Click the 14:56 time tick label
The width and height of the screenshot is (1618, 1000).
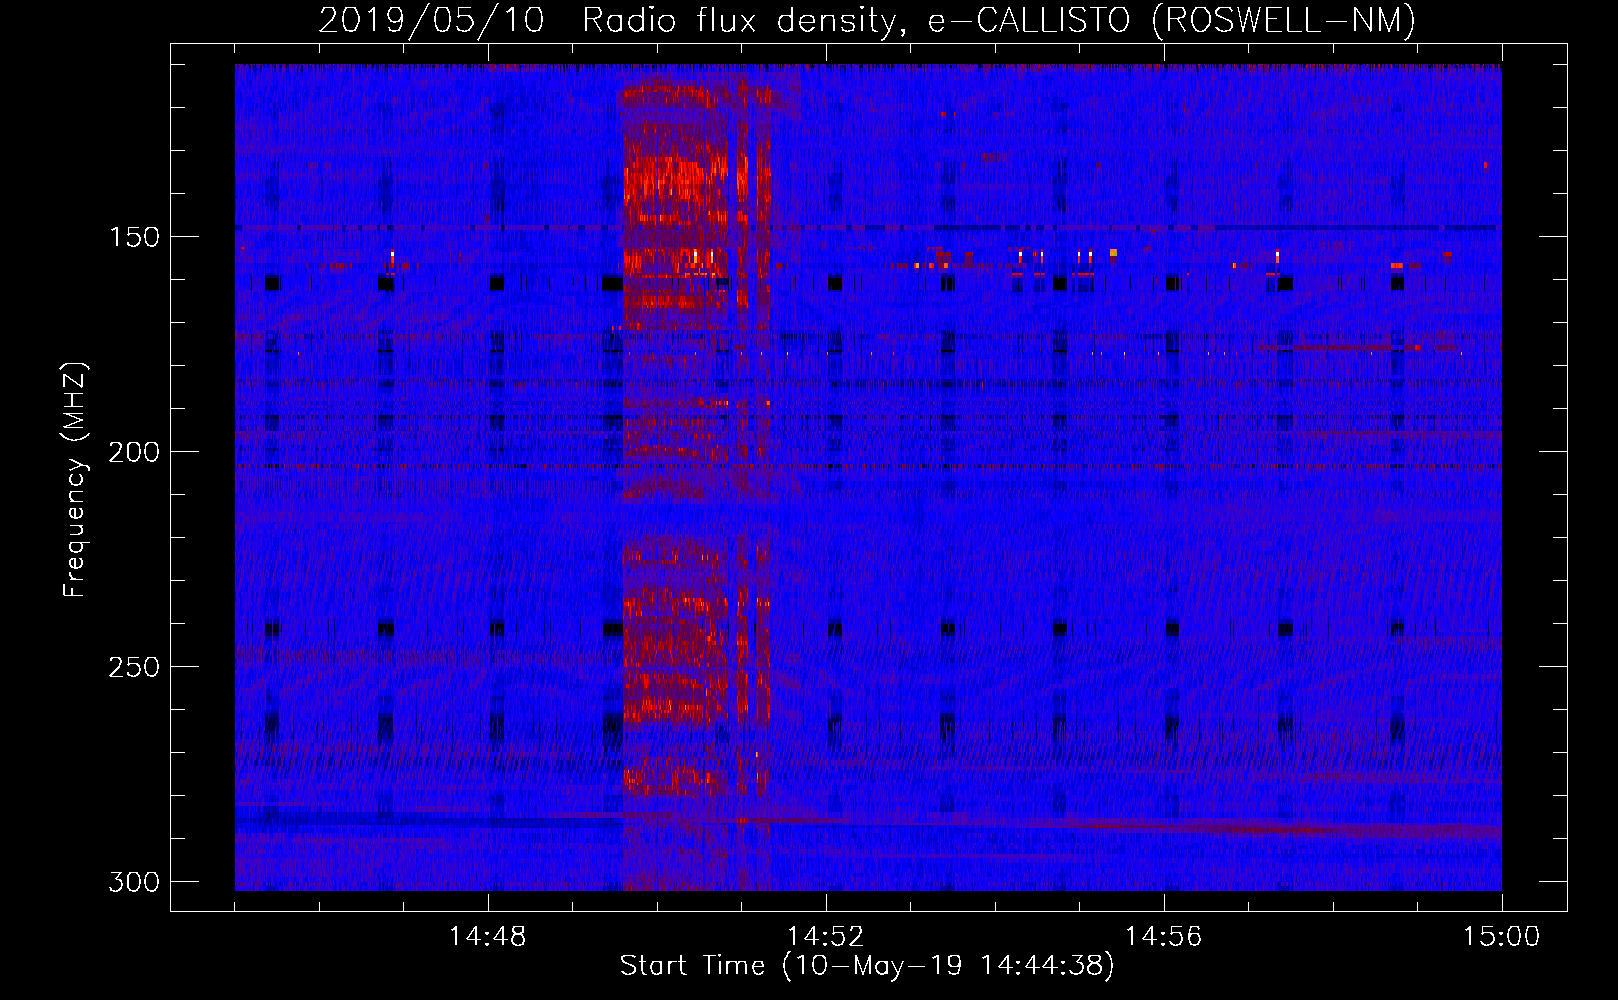(x=1164, y=937)
